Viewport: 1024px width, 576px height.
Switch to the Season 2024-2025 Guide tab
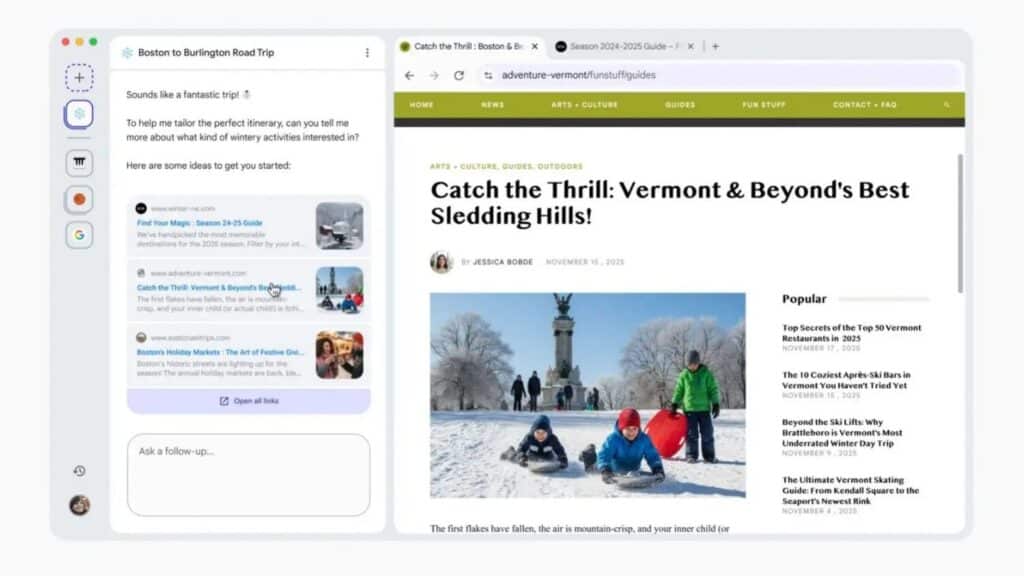pos(620,45)
